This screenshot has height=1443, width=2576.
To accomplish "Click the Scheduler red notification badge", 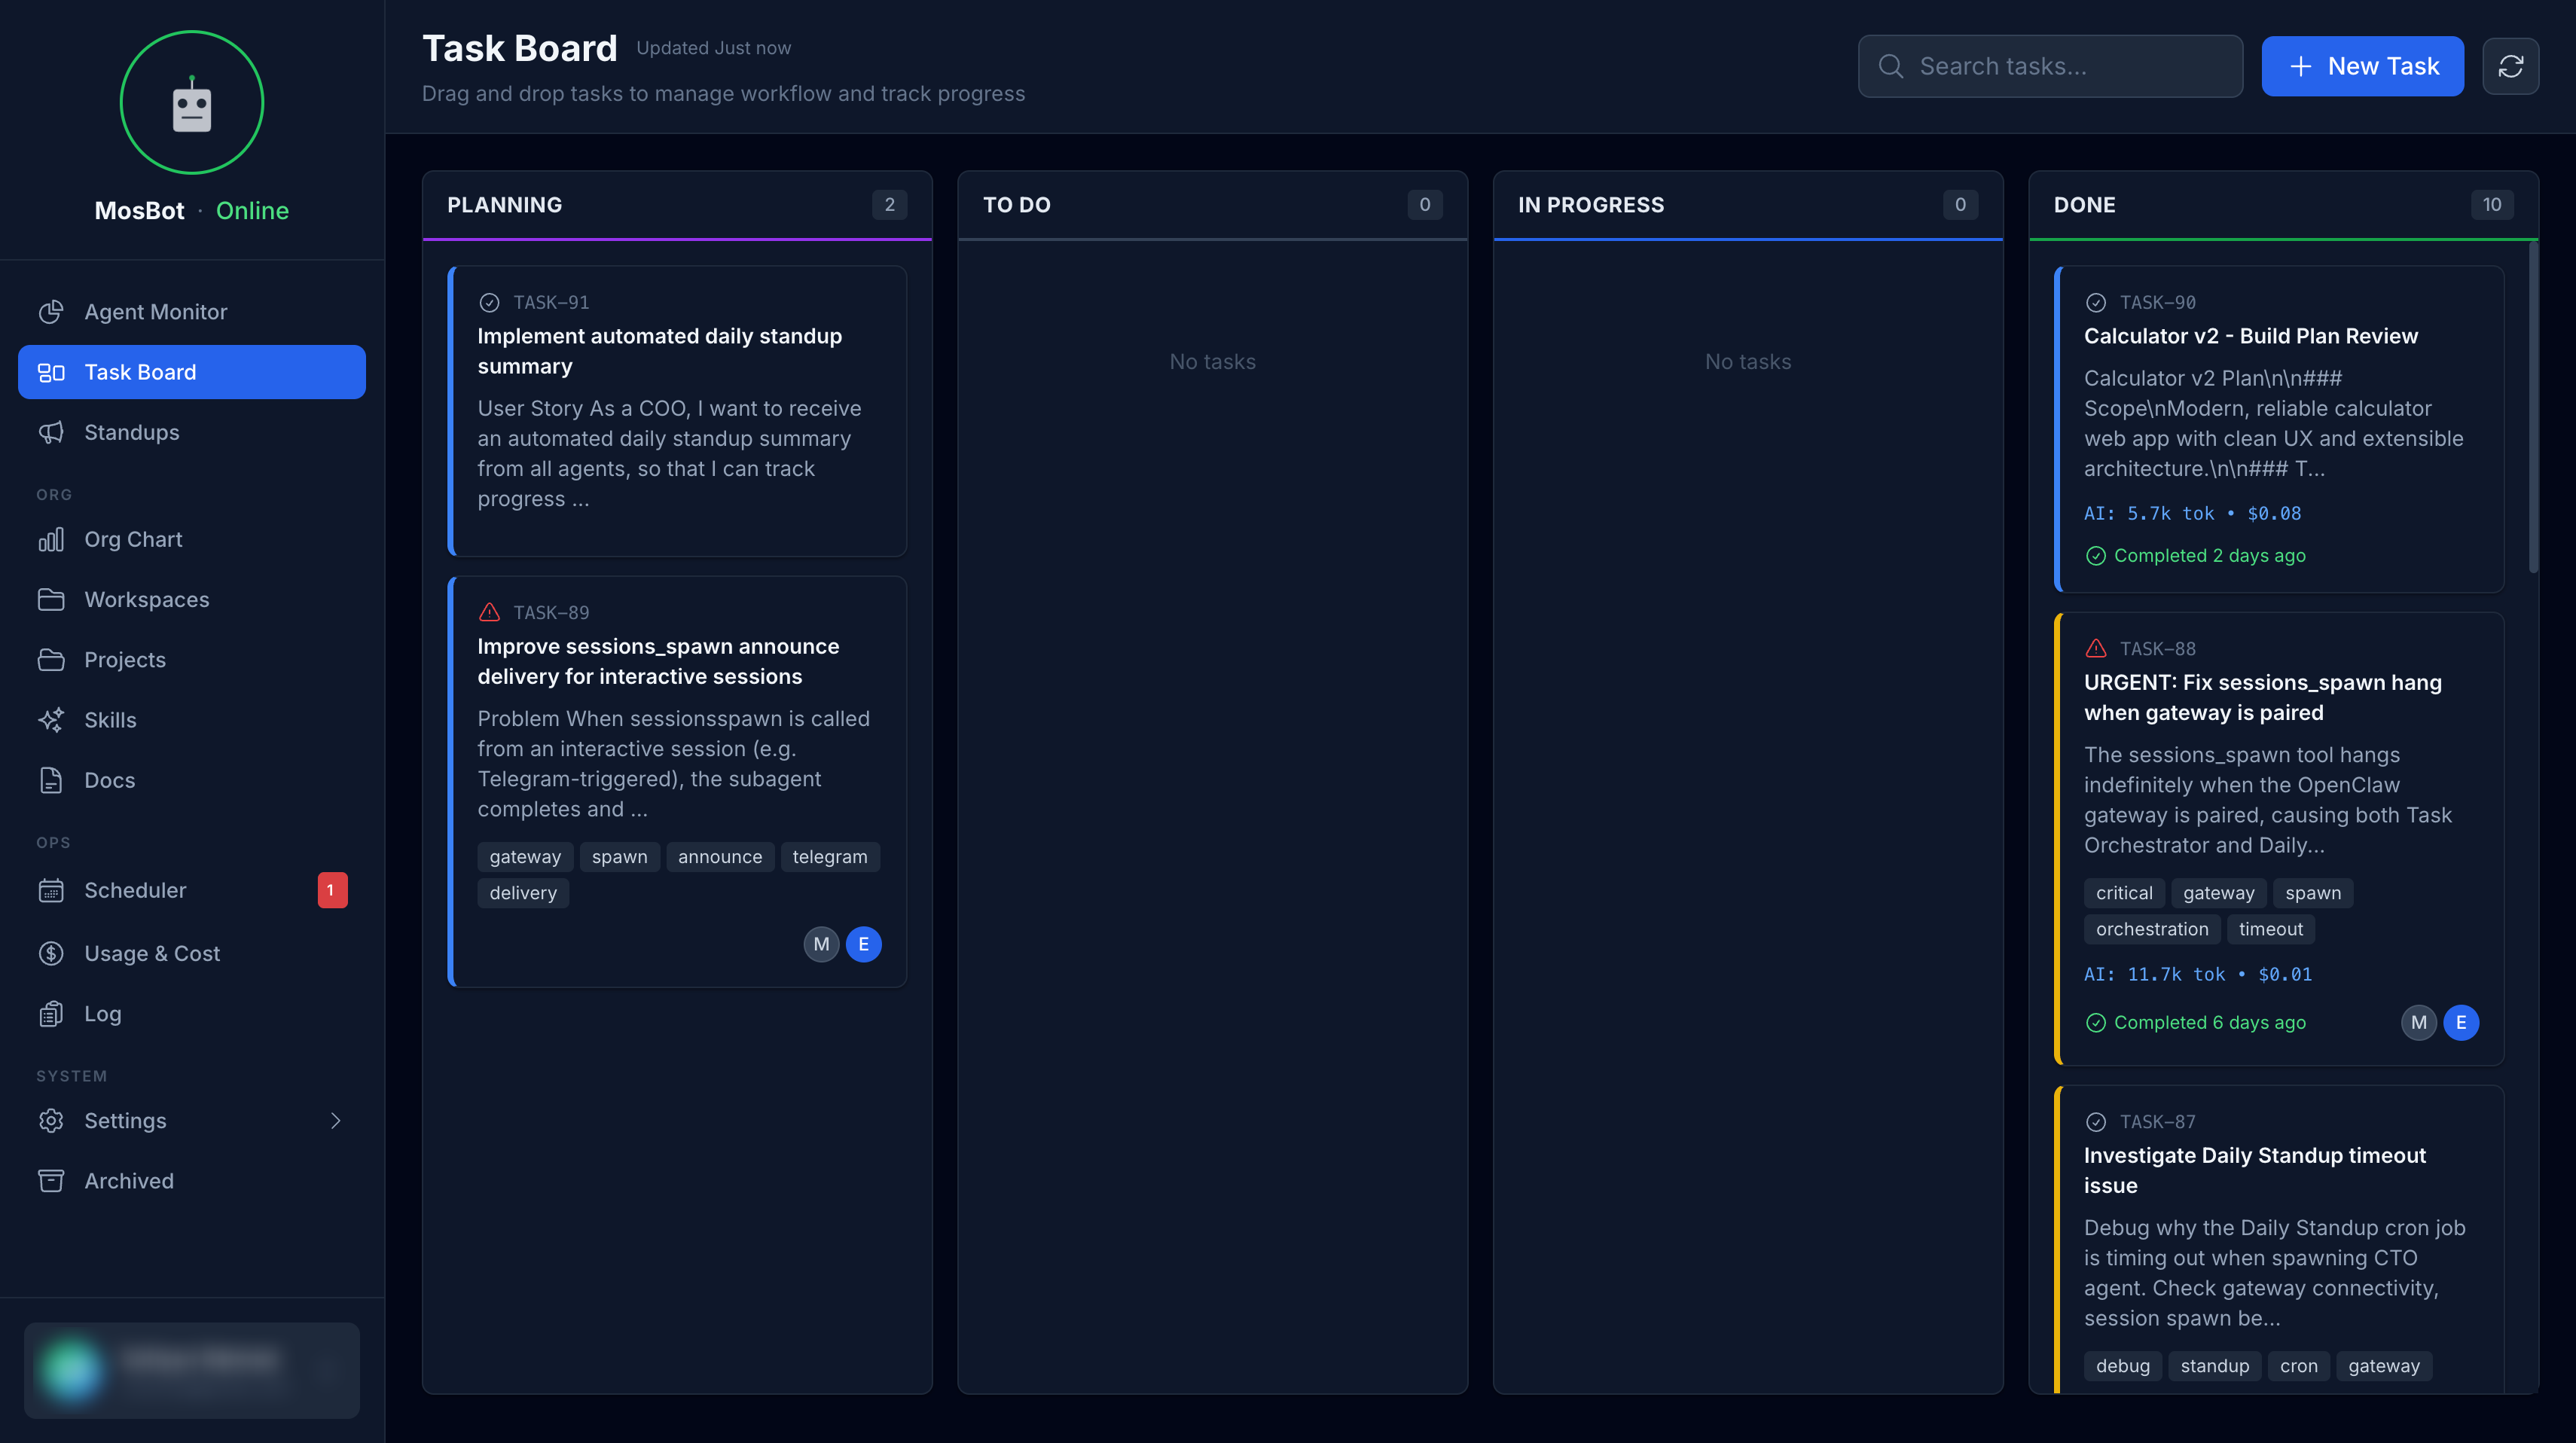I will tap(332, 890).
